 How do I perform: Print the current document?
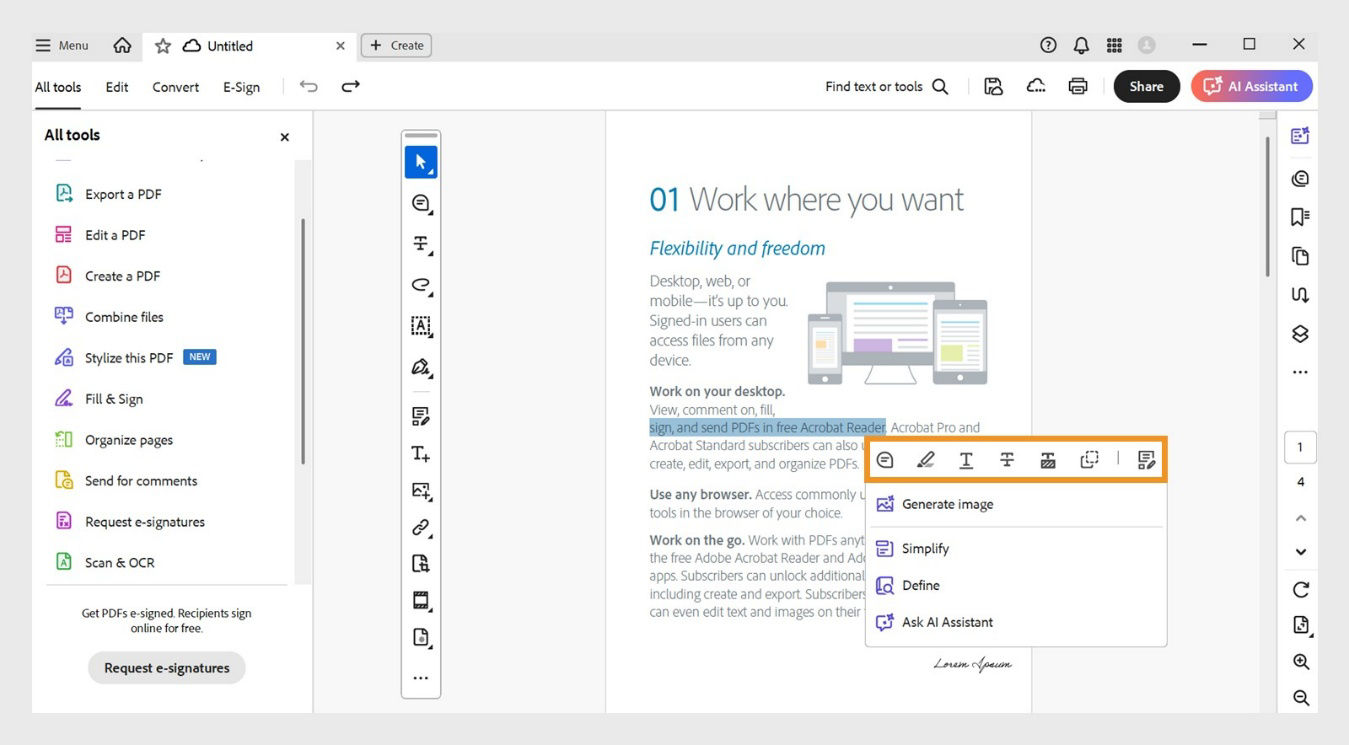pos(1077,86)
